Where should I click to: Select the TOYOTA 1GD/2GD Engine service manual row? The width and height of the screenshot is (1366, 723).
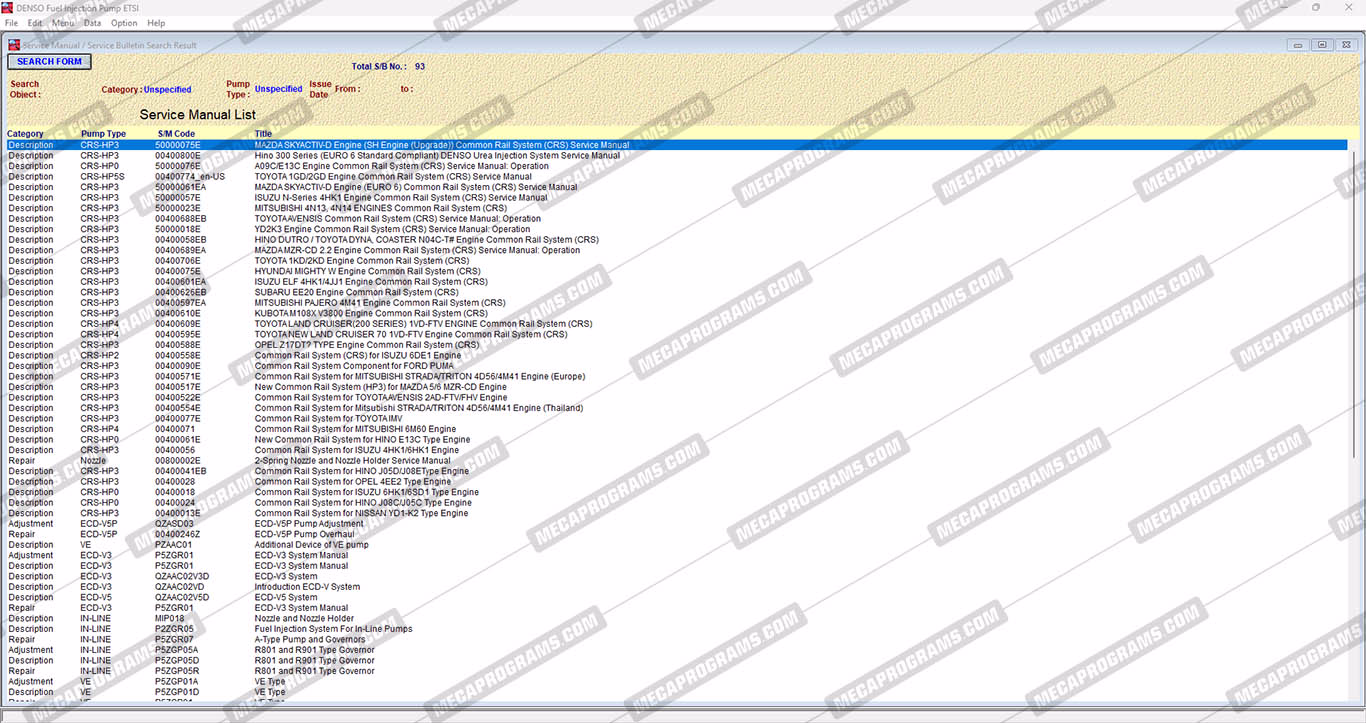[x=393, y=177]
